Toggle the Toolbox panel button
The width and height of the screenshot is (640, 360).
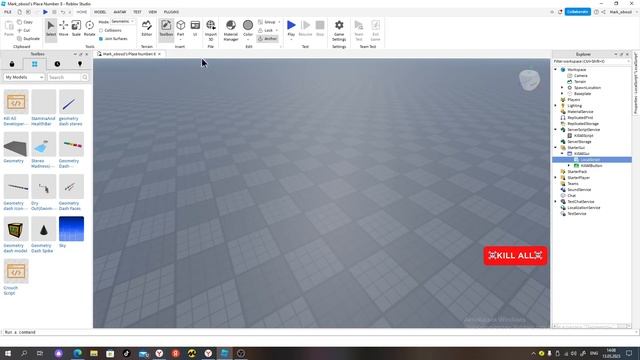pyautogui.click(x=166, y=29)
